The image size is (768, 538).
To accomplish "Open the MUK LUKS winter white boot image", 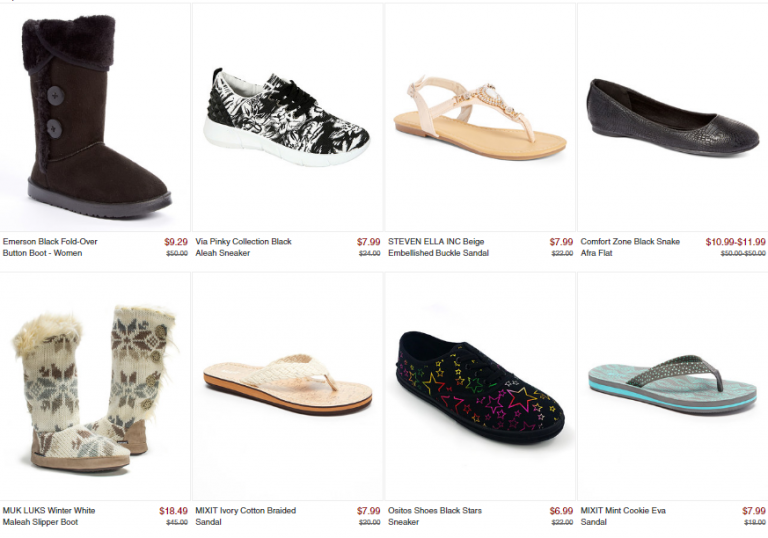I will (x=95, y=388).
